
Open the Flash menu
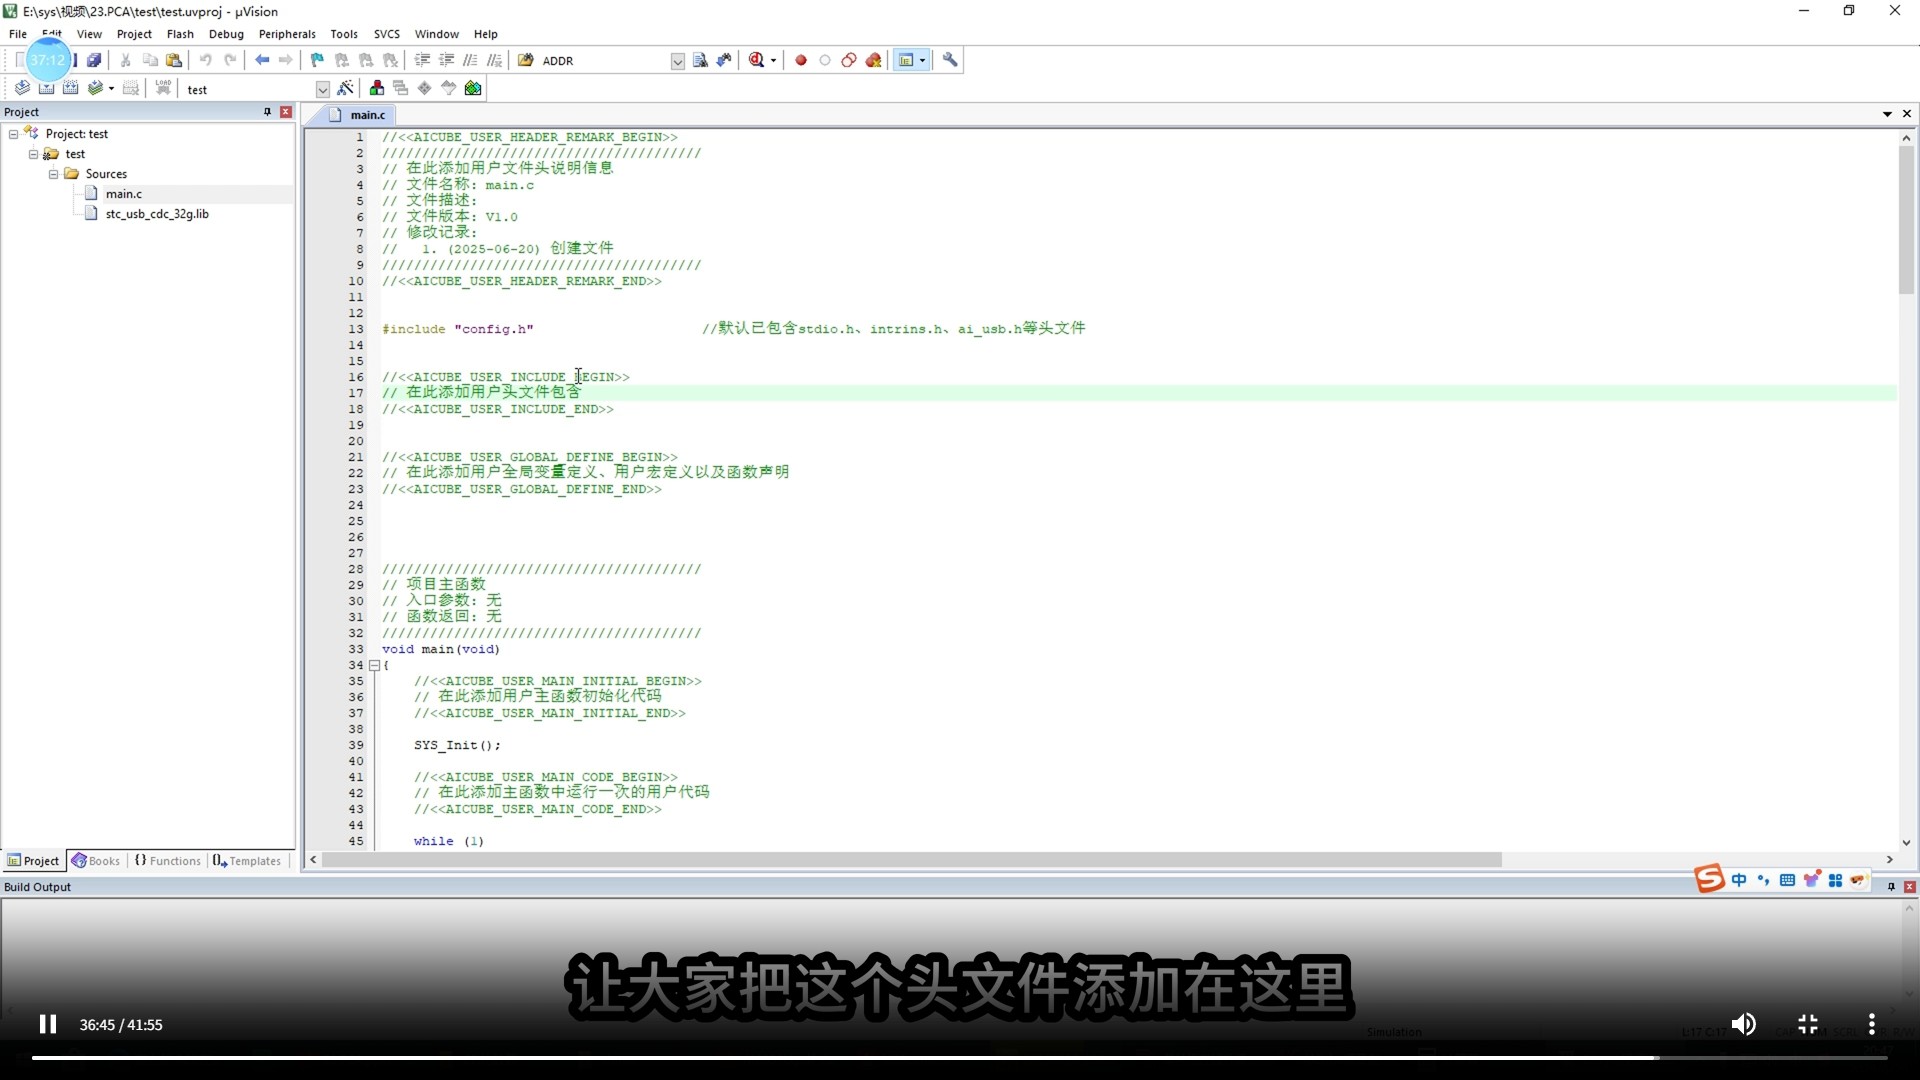(x=180, y=34)
